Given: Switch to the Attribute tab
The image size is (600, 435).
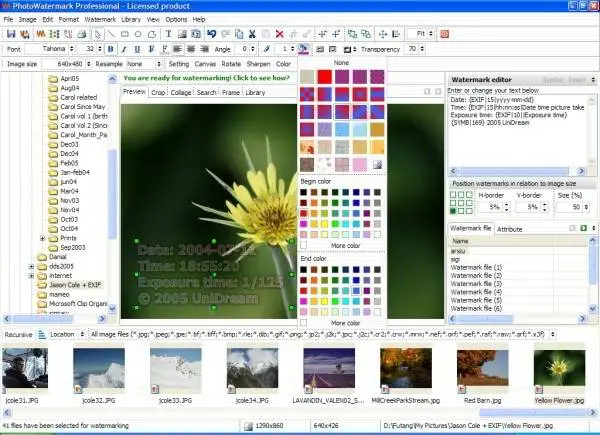Looking at the screenshot, I should tap(509, 229).
